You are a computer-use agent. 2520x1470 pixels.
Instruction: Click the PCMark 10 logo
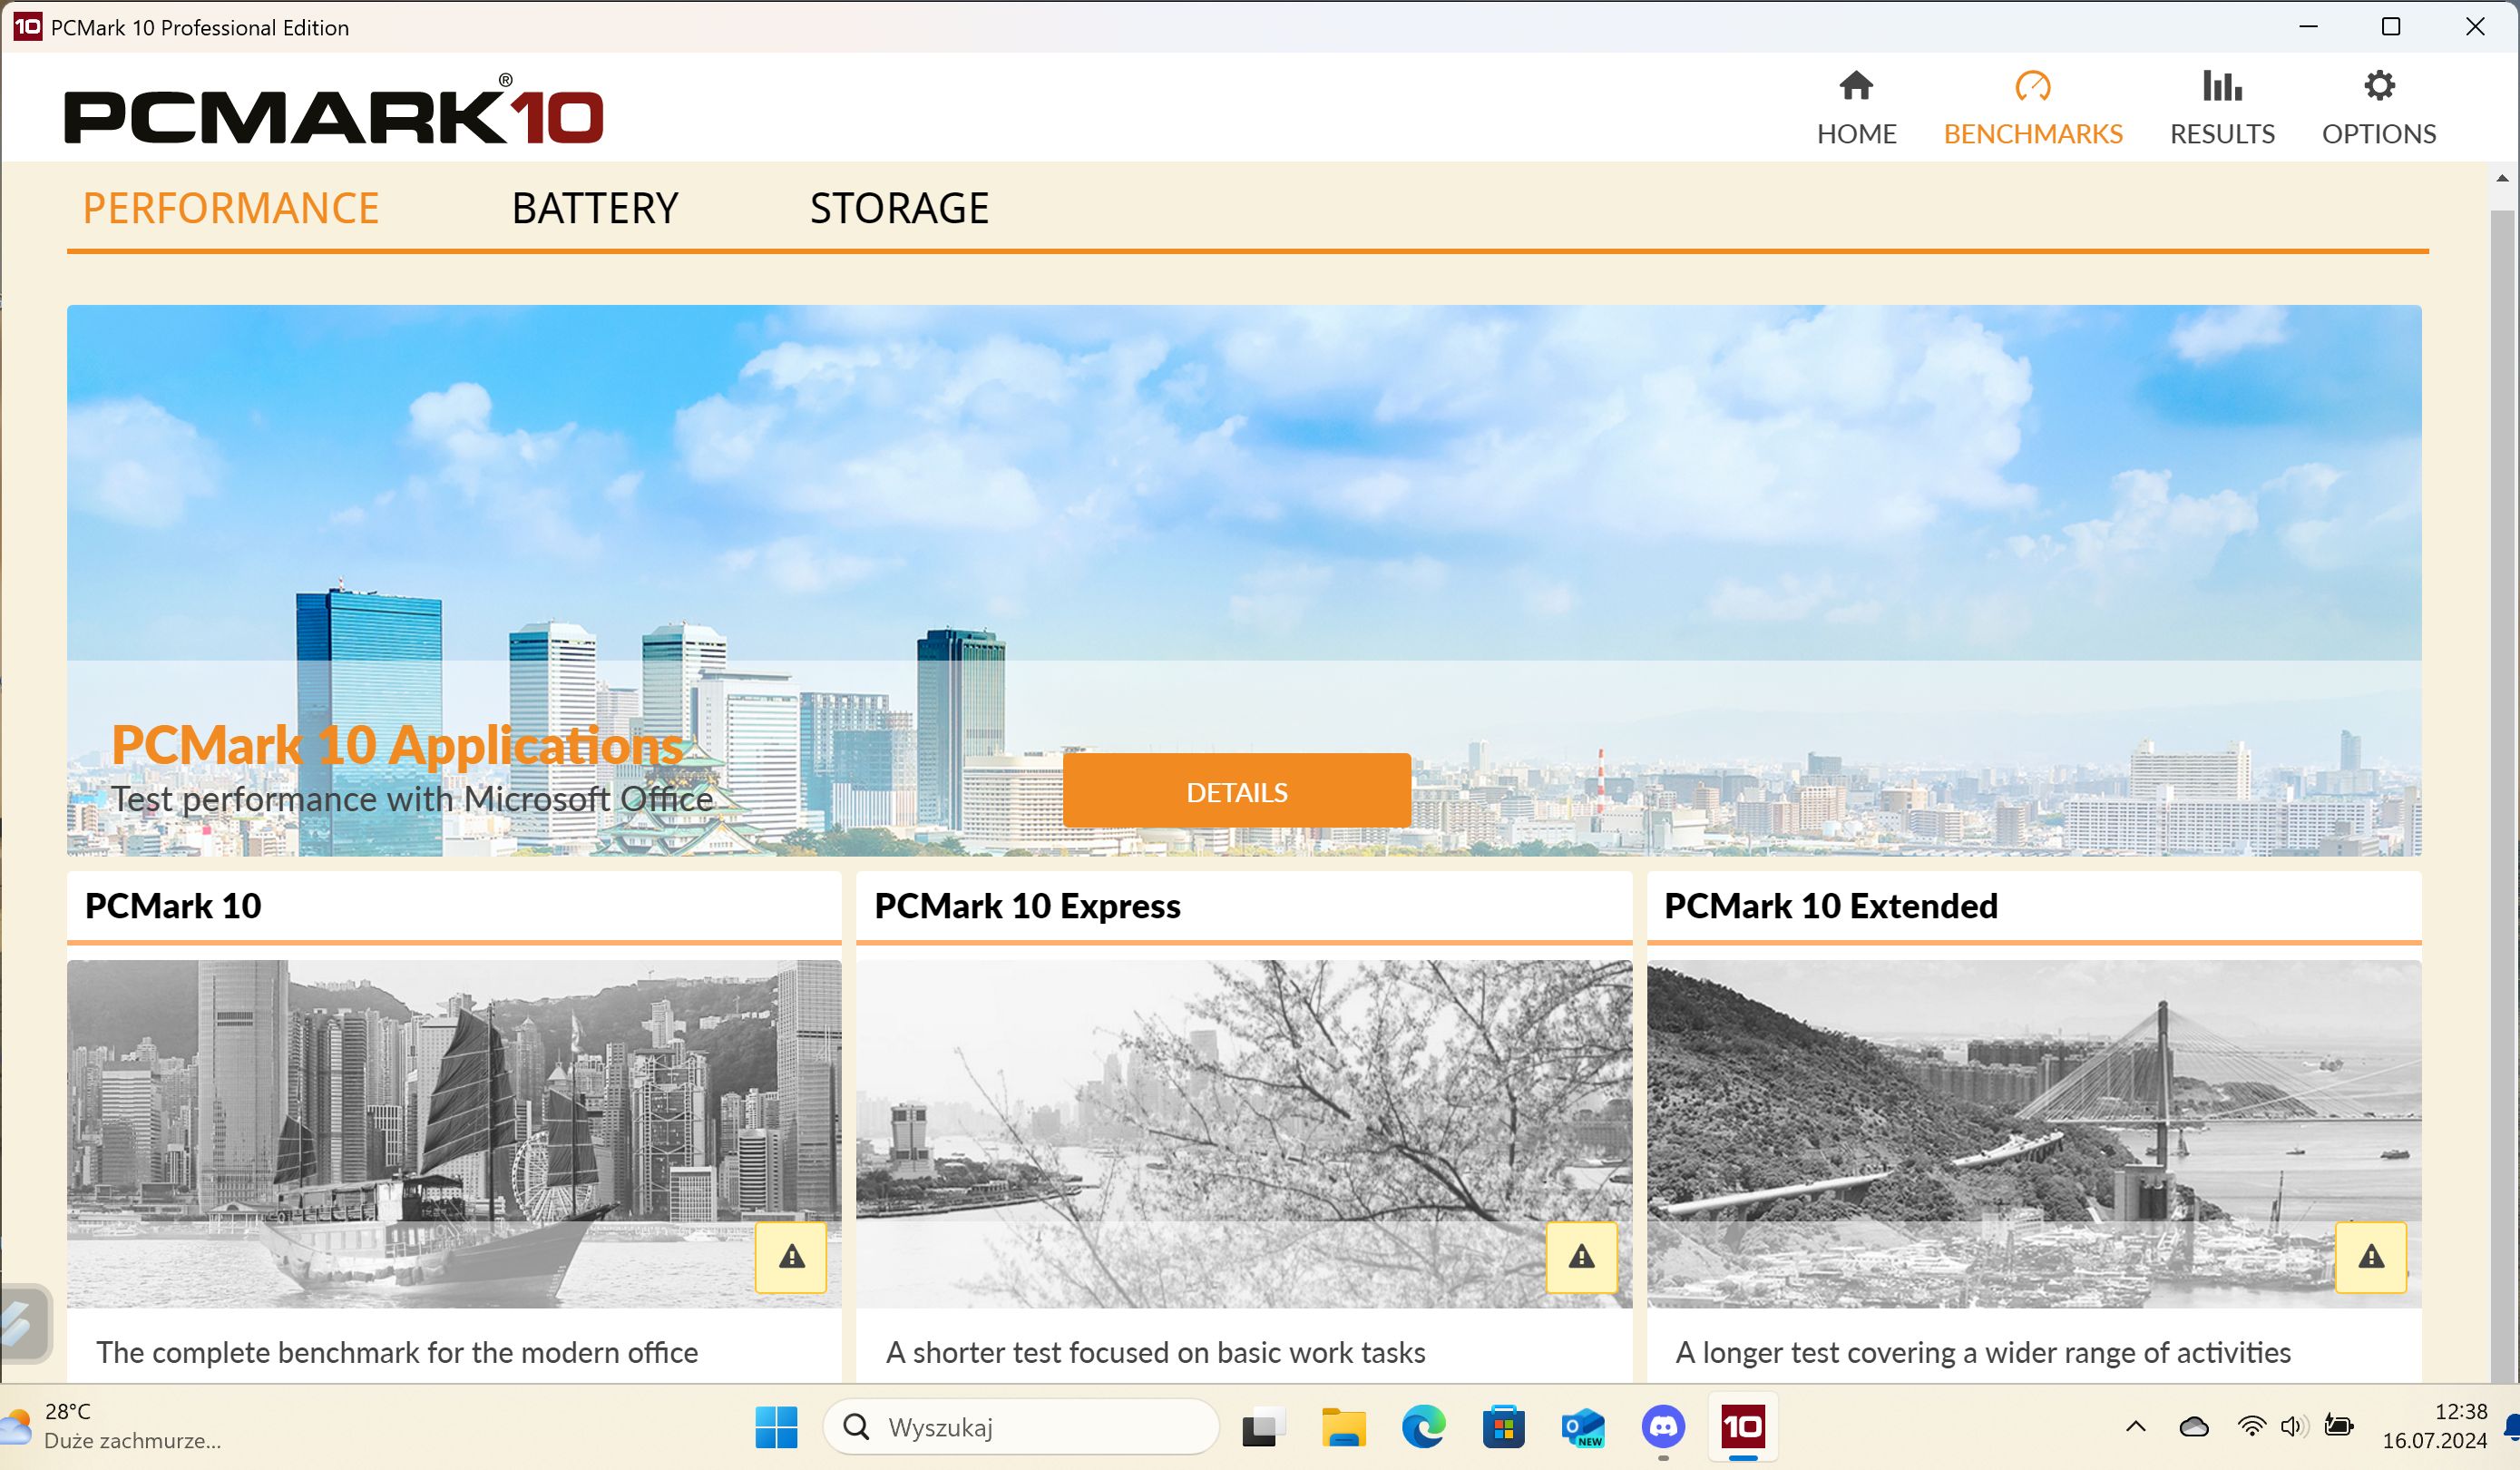334,112
